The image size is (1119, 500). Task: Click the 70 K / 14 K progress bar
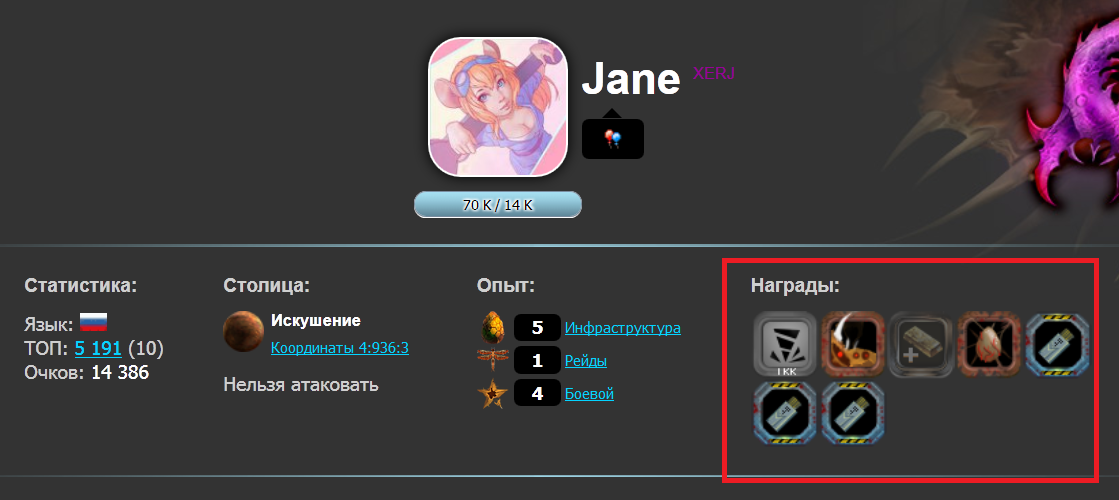point(498,205)
